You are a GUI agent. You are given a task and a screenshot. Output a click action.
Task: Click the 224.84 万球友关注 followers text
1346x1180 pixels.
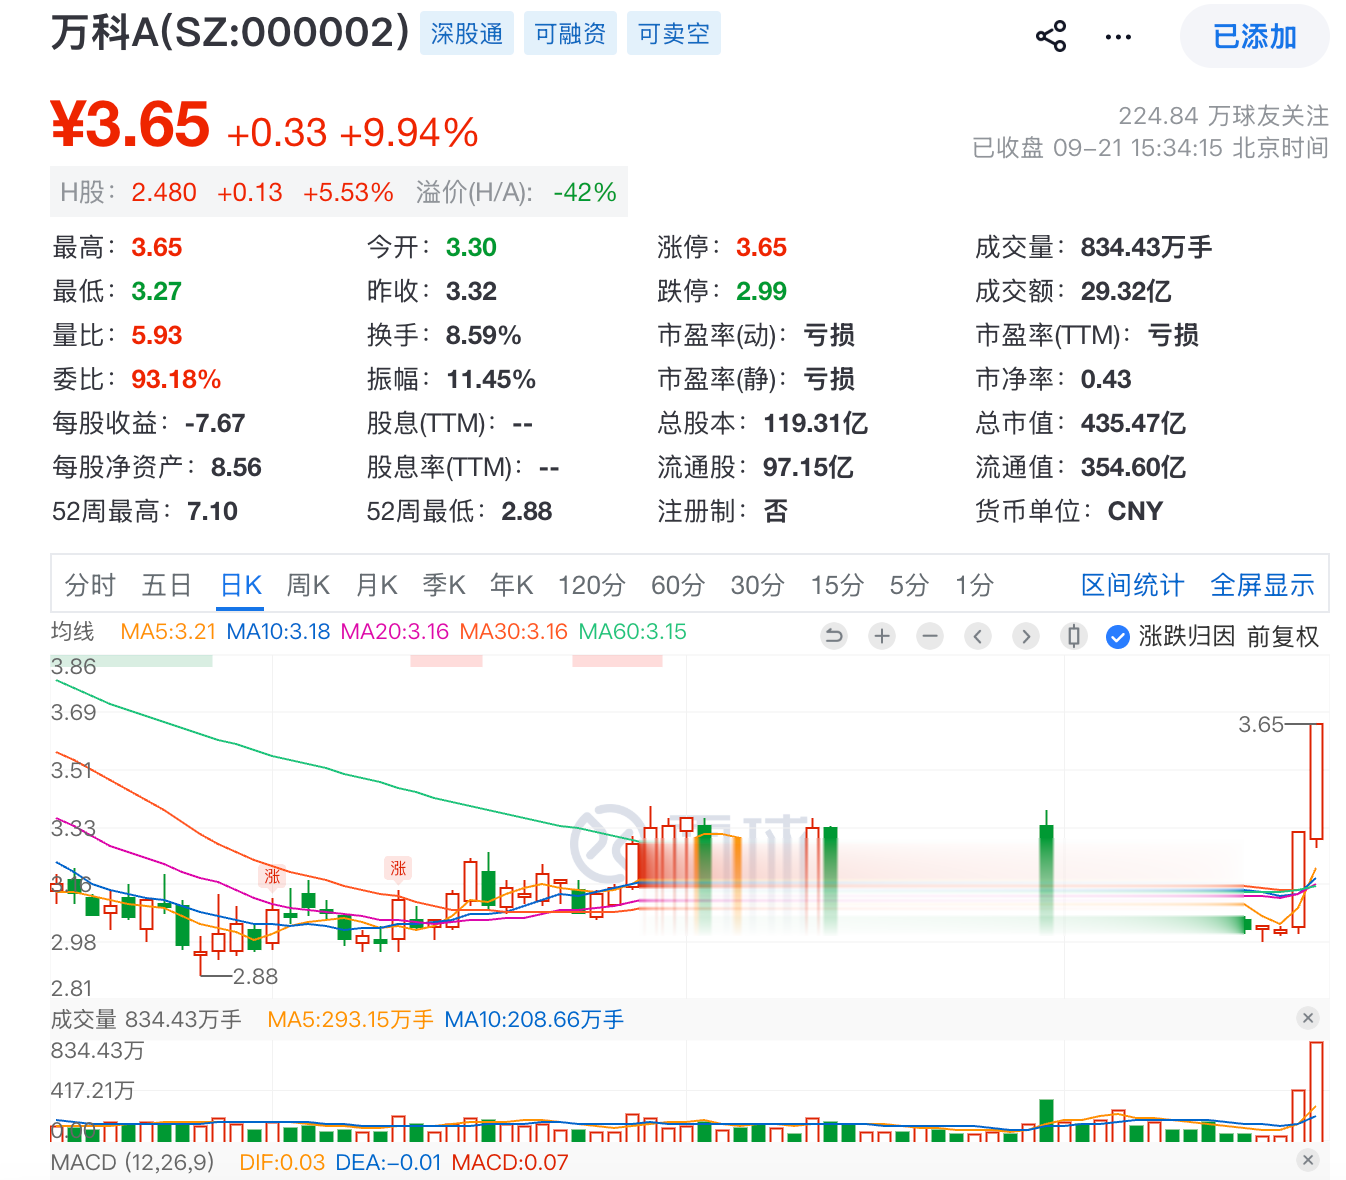1223,116
